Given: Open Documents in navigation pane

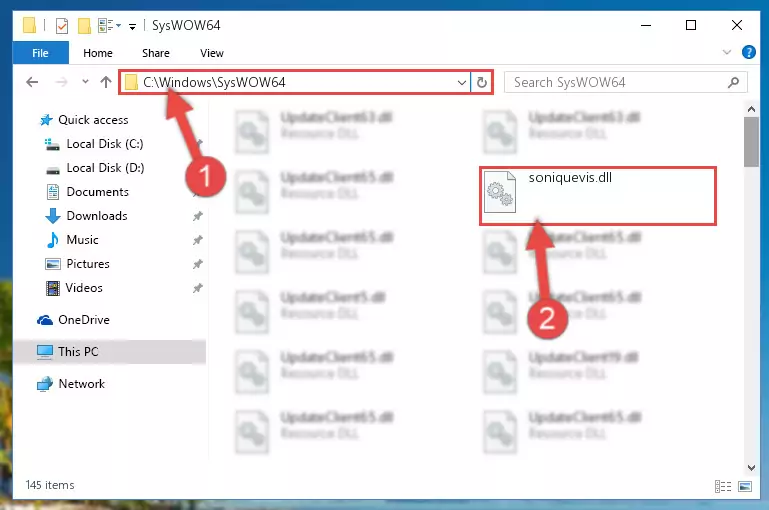Looking at the screenshot, I should (98, 192).
